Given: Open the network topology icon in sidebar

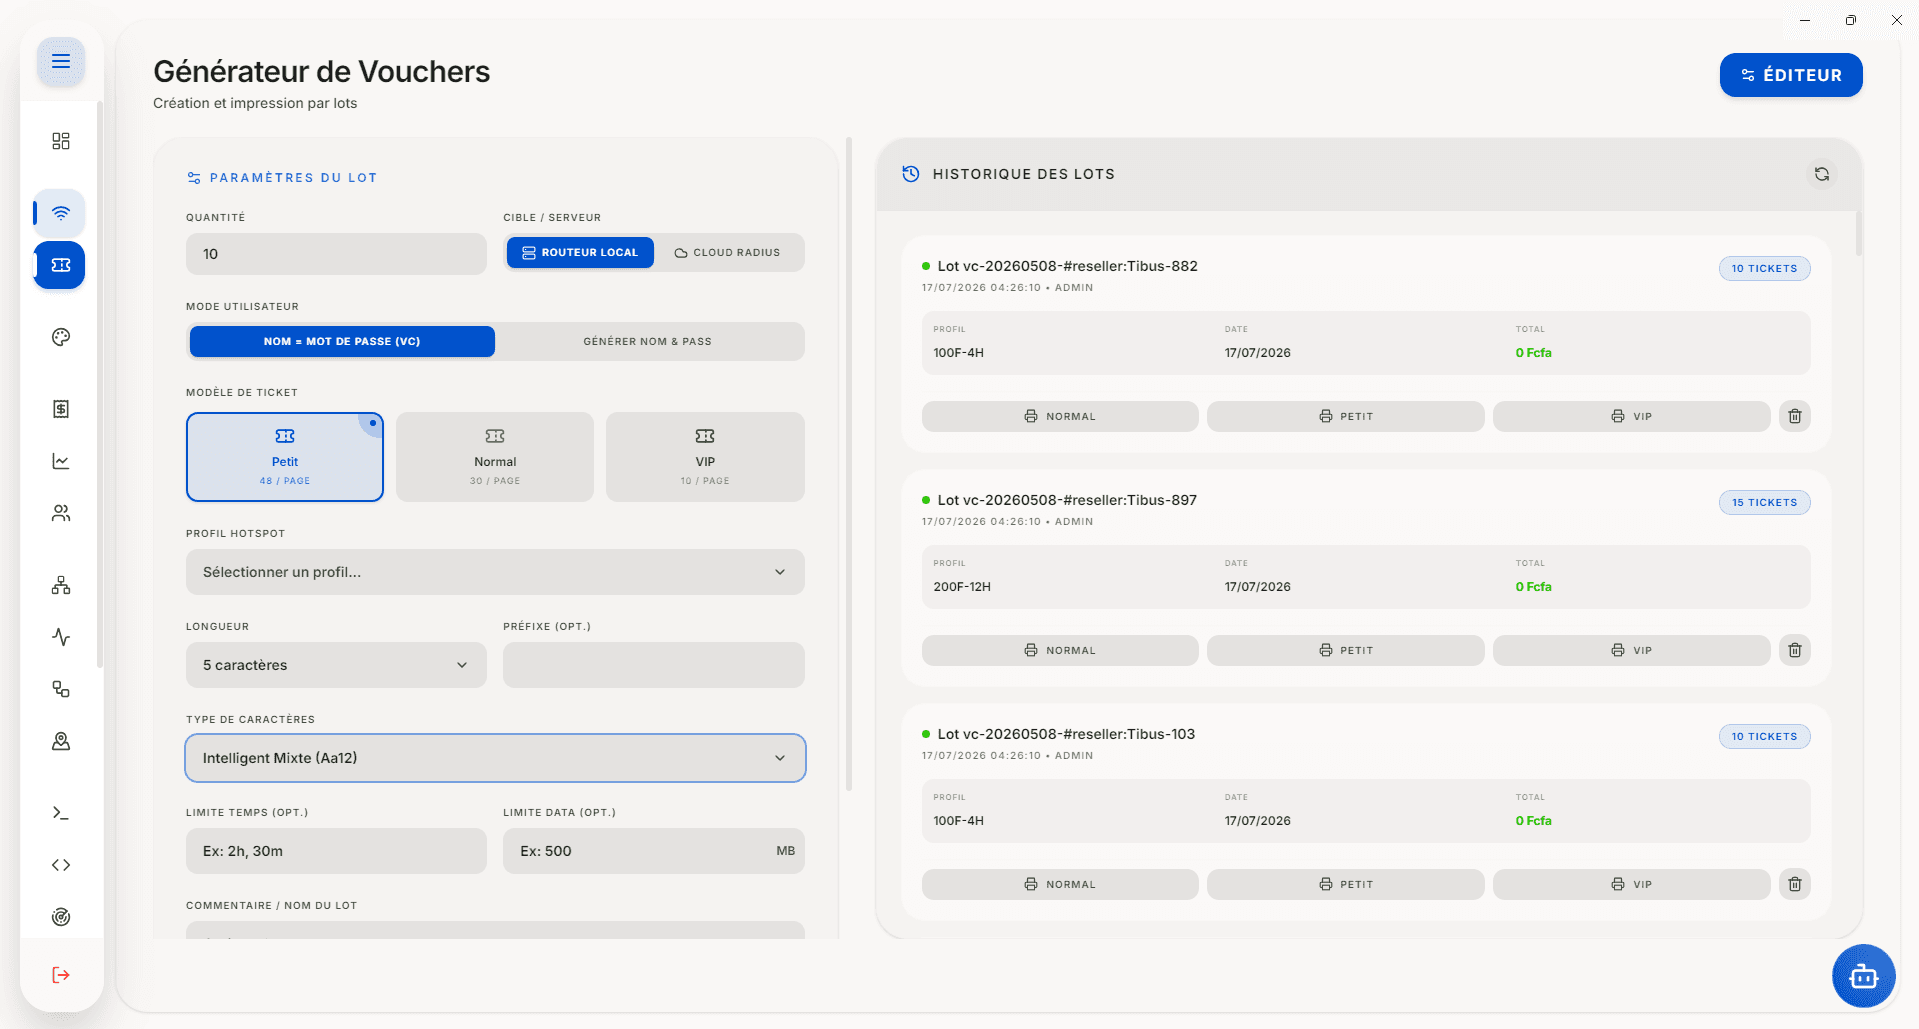Looking at the screenshot, I should click(61, 585).
